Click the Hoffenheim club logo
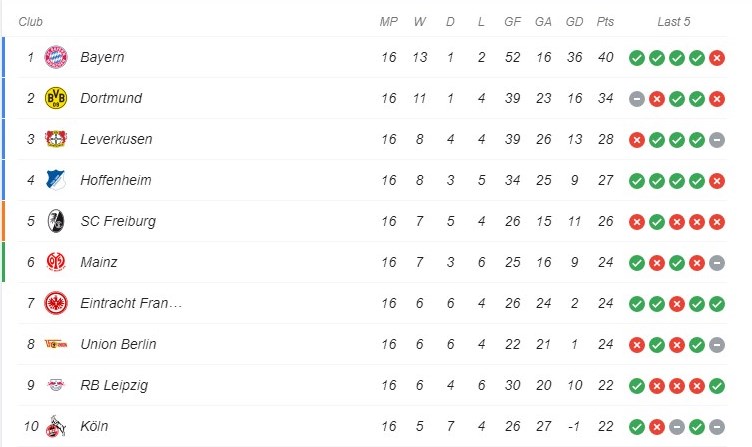This screenshot has width=752, height=447. (56, 180)
